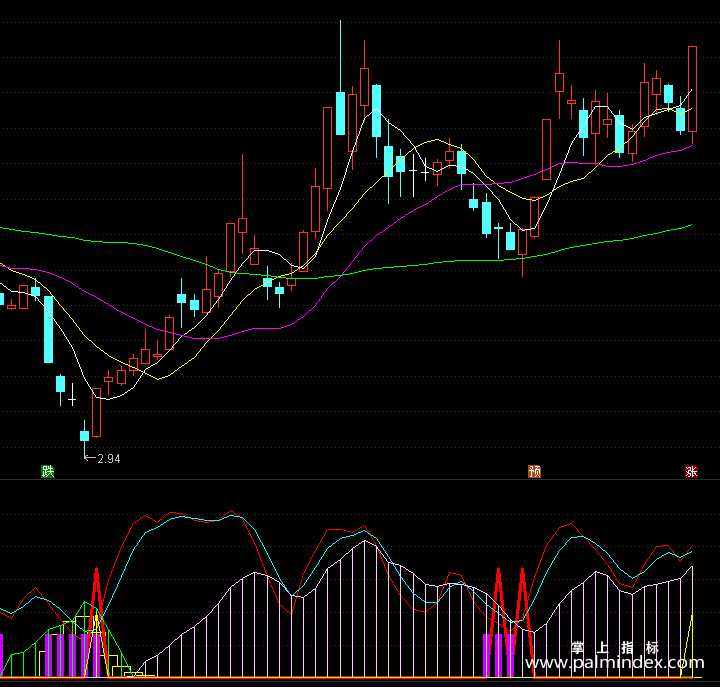Click the long cyan candlestick above the 跌 marker
Image resolution: width=720 pixels, height=687 pixels.
tap(48, 329)
